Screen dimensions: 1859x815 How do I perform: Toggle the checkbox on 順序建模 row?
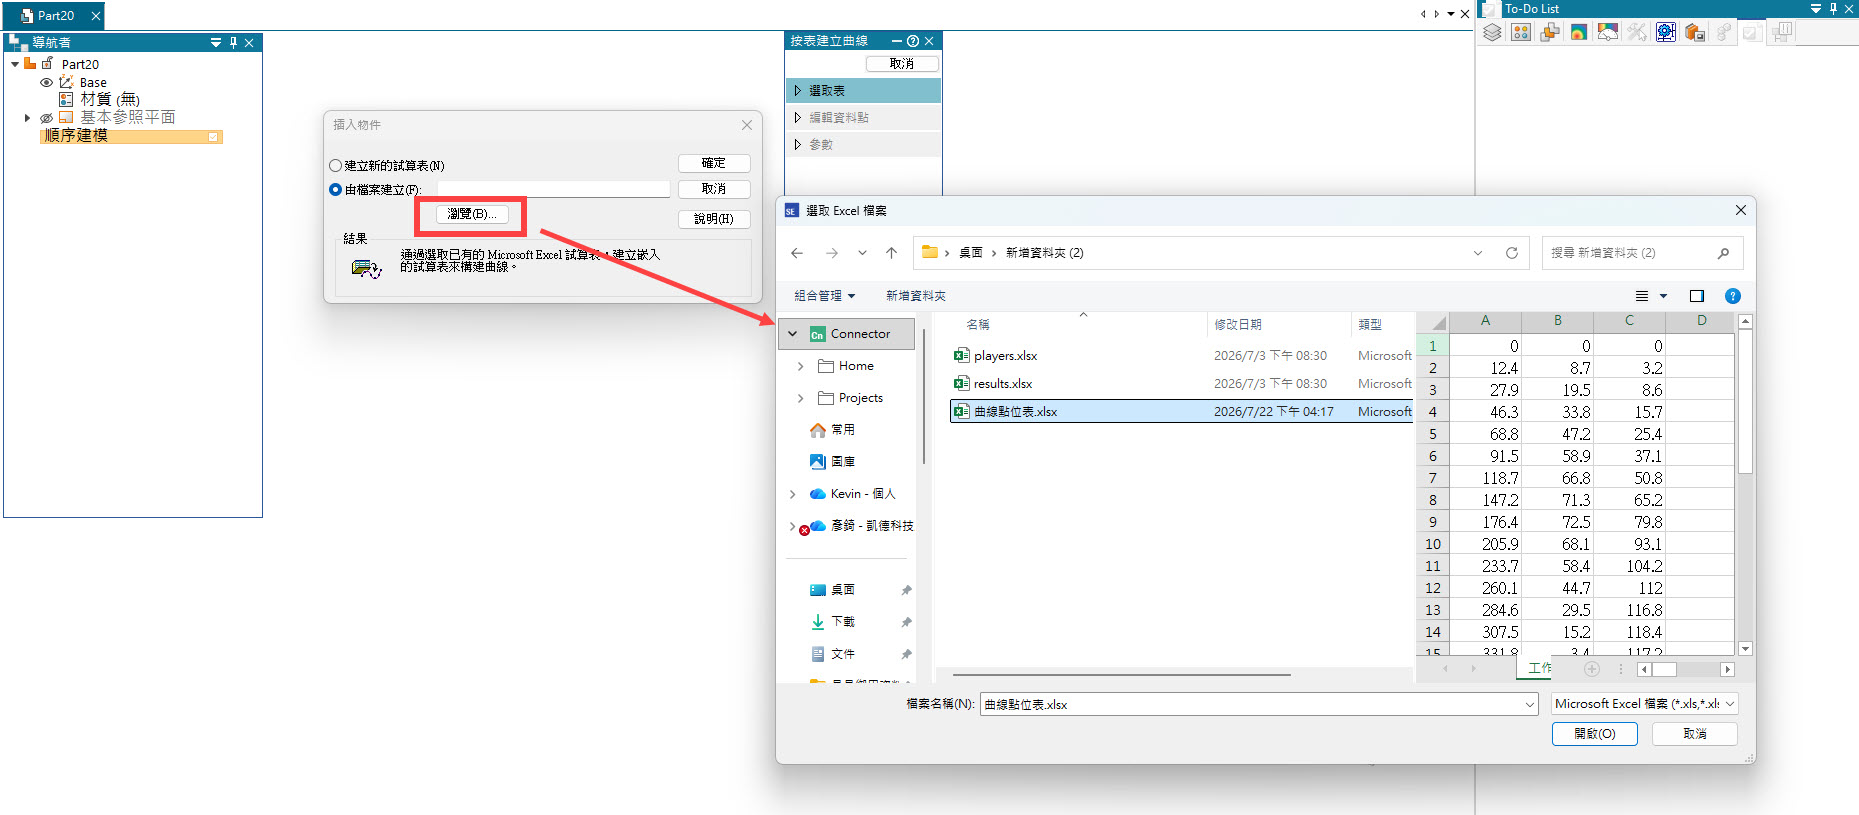point(213,137)
